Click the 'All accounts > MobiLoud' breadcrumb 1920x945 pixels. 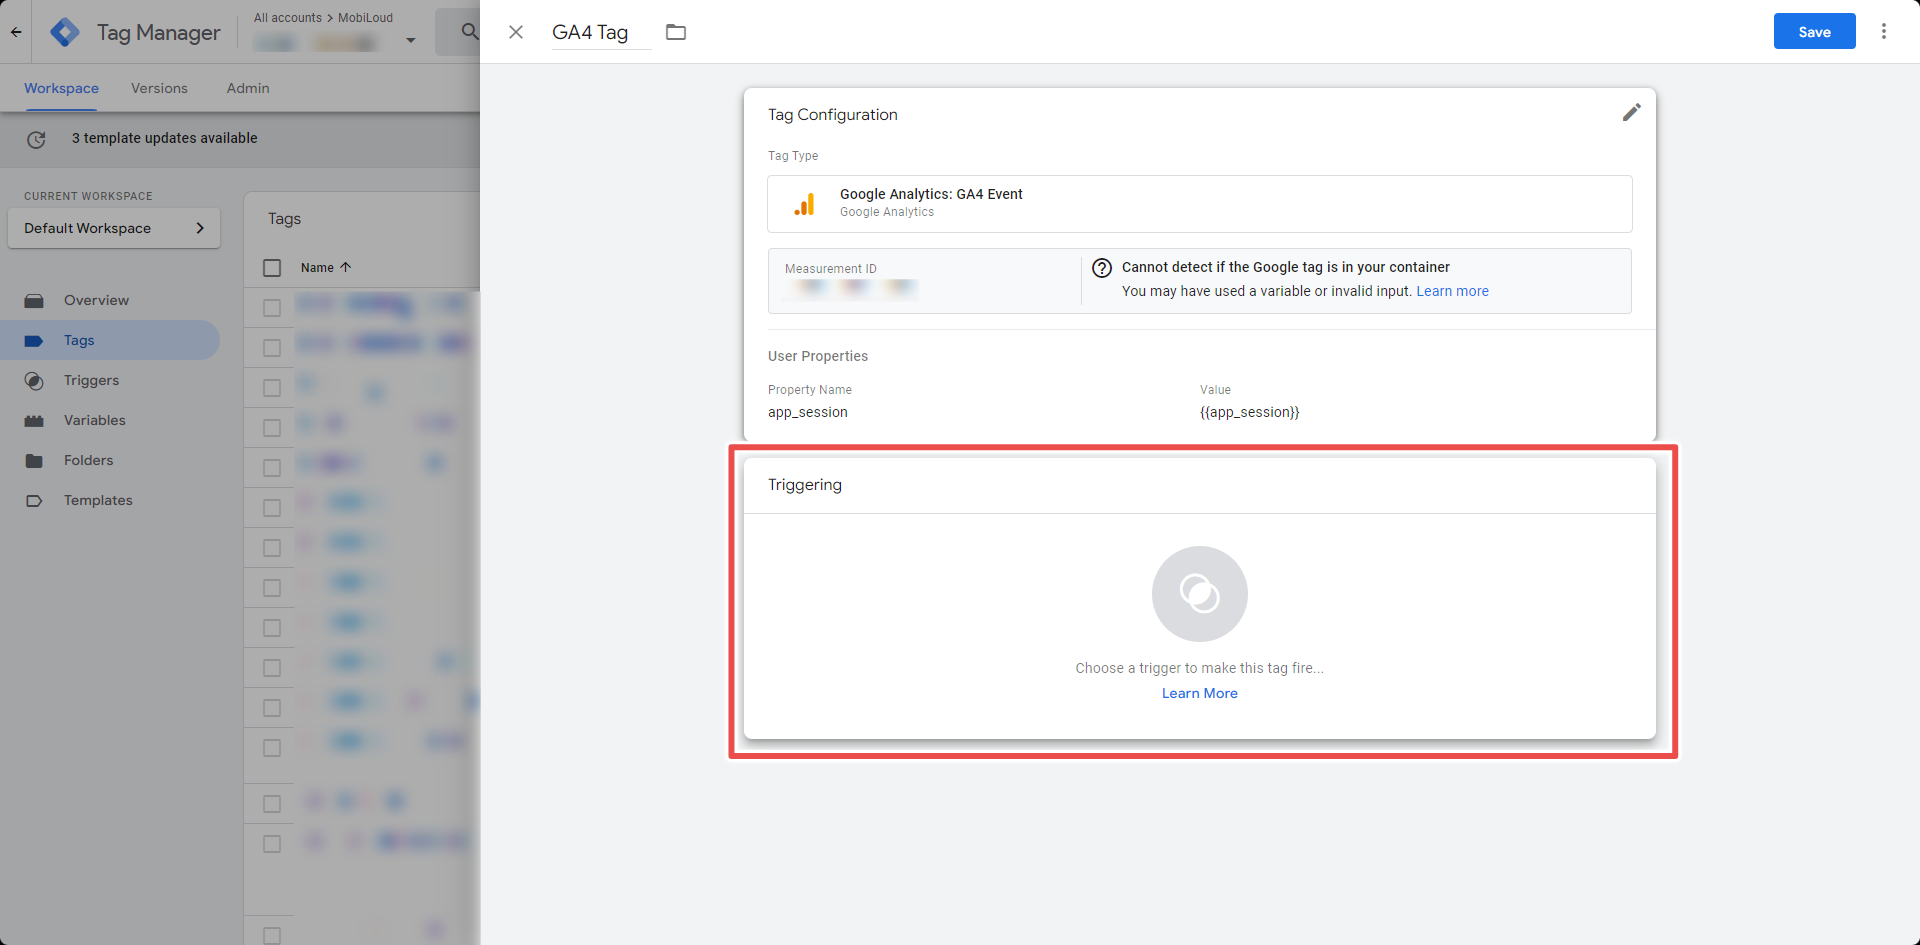(323, 18)
